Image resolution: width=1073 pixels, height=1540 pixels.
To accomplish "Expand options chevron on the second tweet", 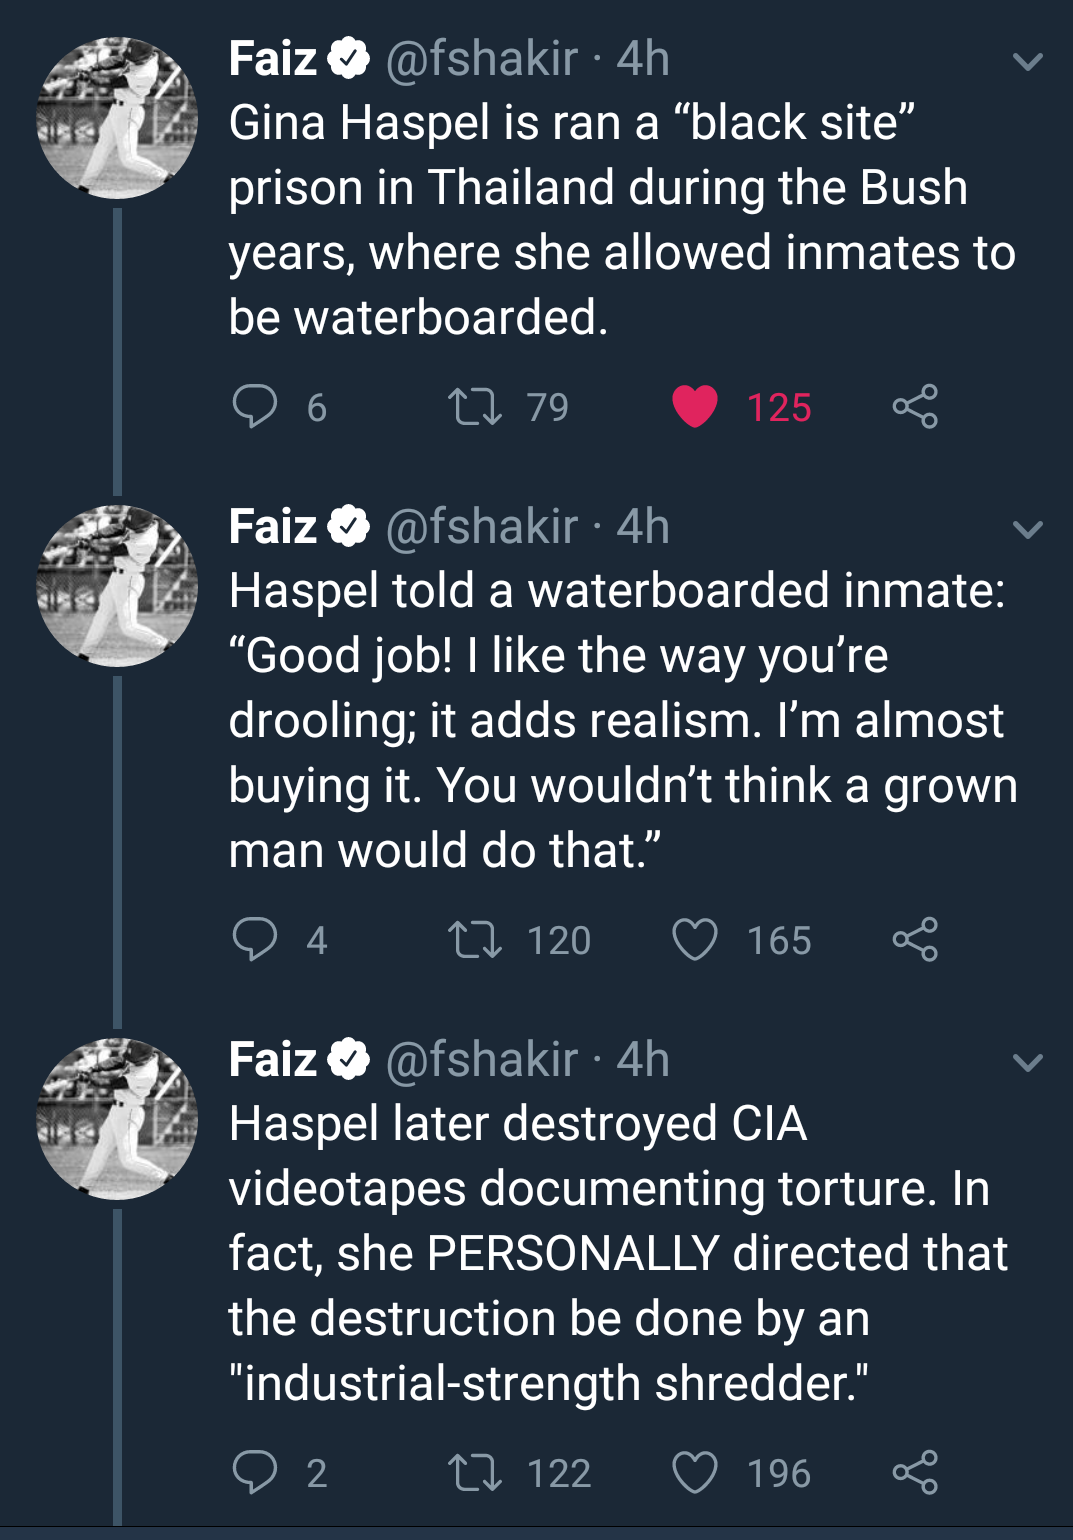I will pos(1028,529).
